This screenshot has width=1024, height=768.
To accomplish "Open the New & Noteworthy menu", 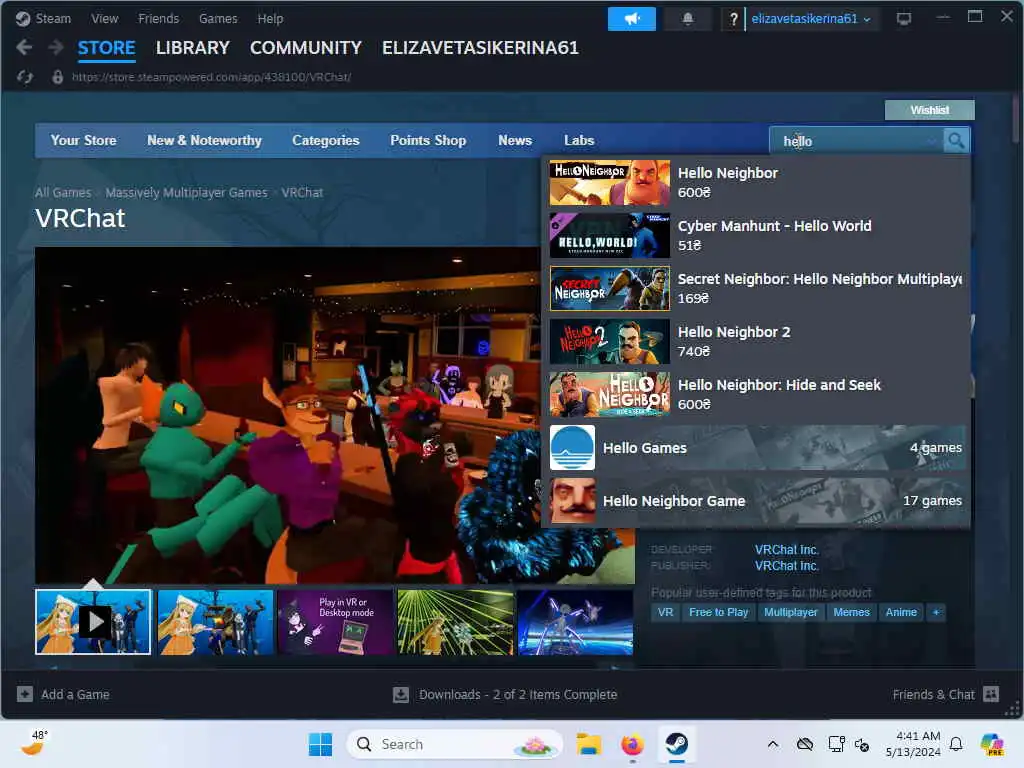I will [204, 140].
